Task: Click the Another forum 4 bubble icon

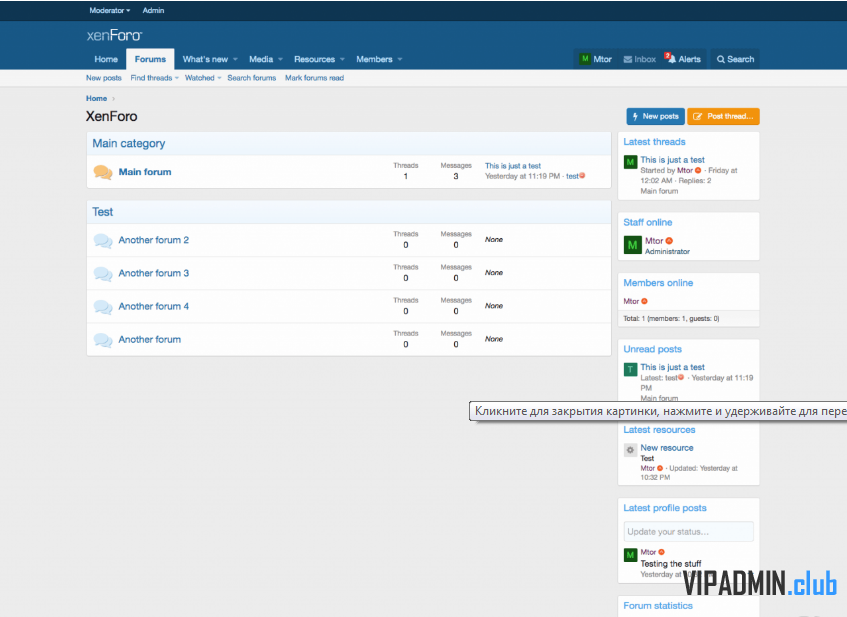Action: point(103,307)
